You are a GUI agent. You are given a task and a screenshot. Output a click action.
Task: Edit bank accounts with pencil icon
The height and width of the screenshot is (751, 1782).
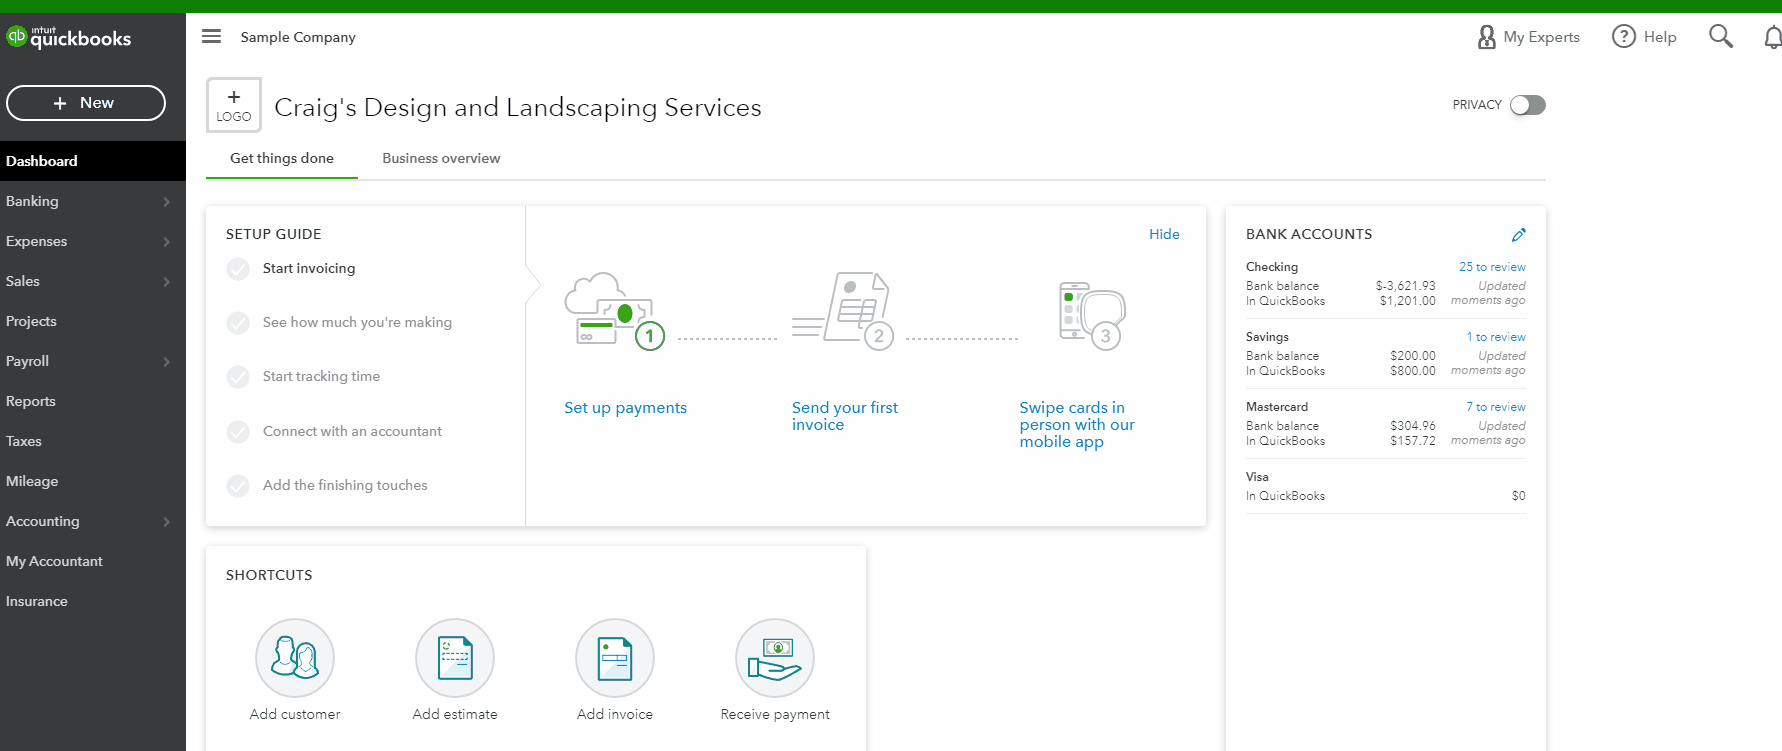[x=1518, y=235]
